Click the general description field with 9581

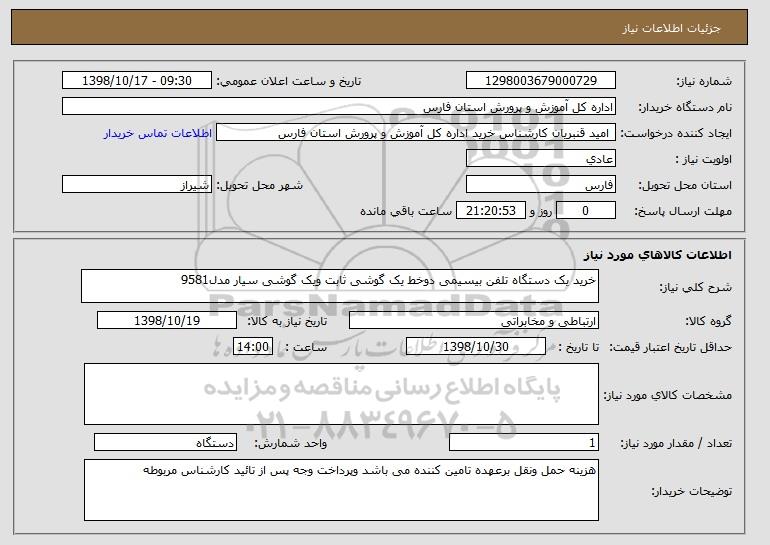point(340,286)
